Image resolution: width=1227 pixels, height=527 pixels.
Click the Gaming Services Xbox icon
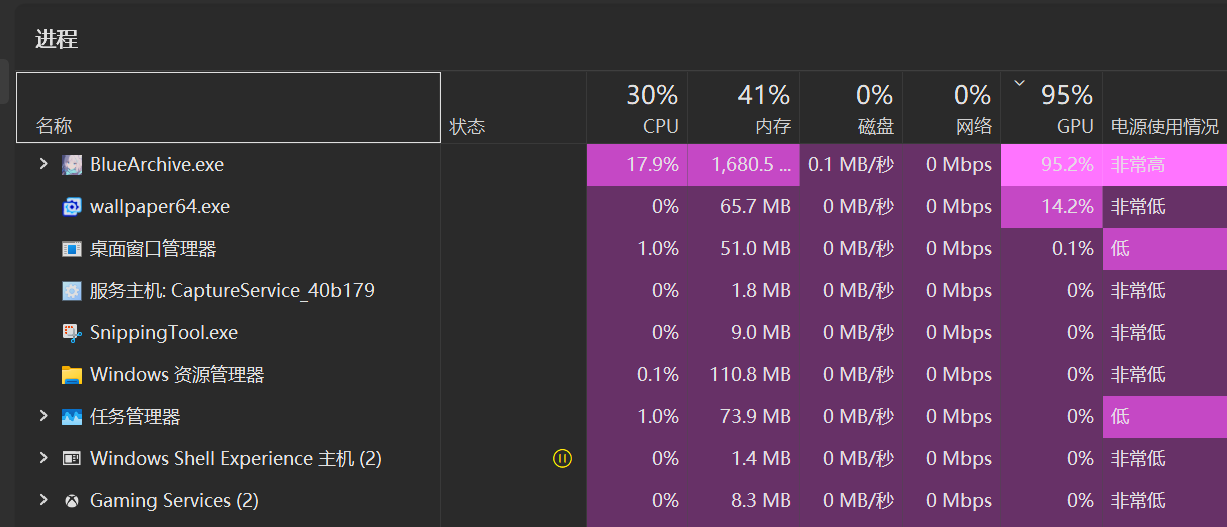tap(72, 501)
